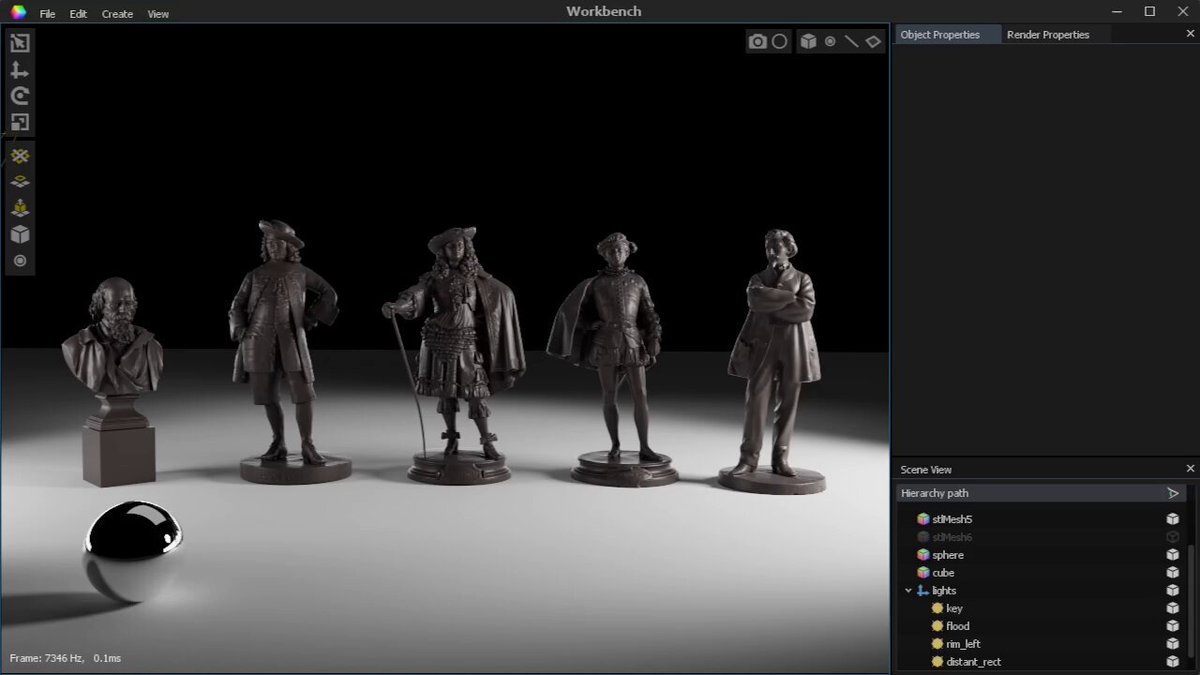The image size is (1200, 675).
Task: Pick the scale tool
Action: pos(20,122)
